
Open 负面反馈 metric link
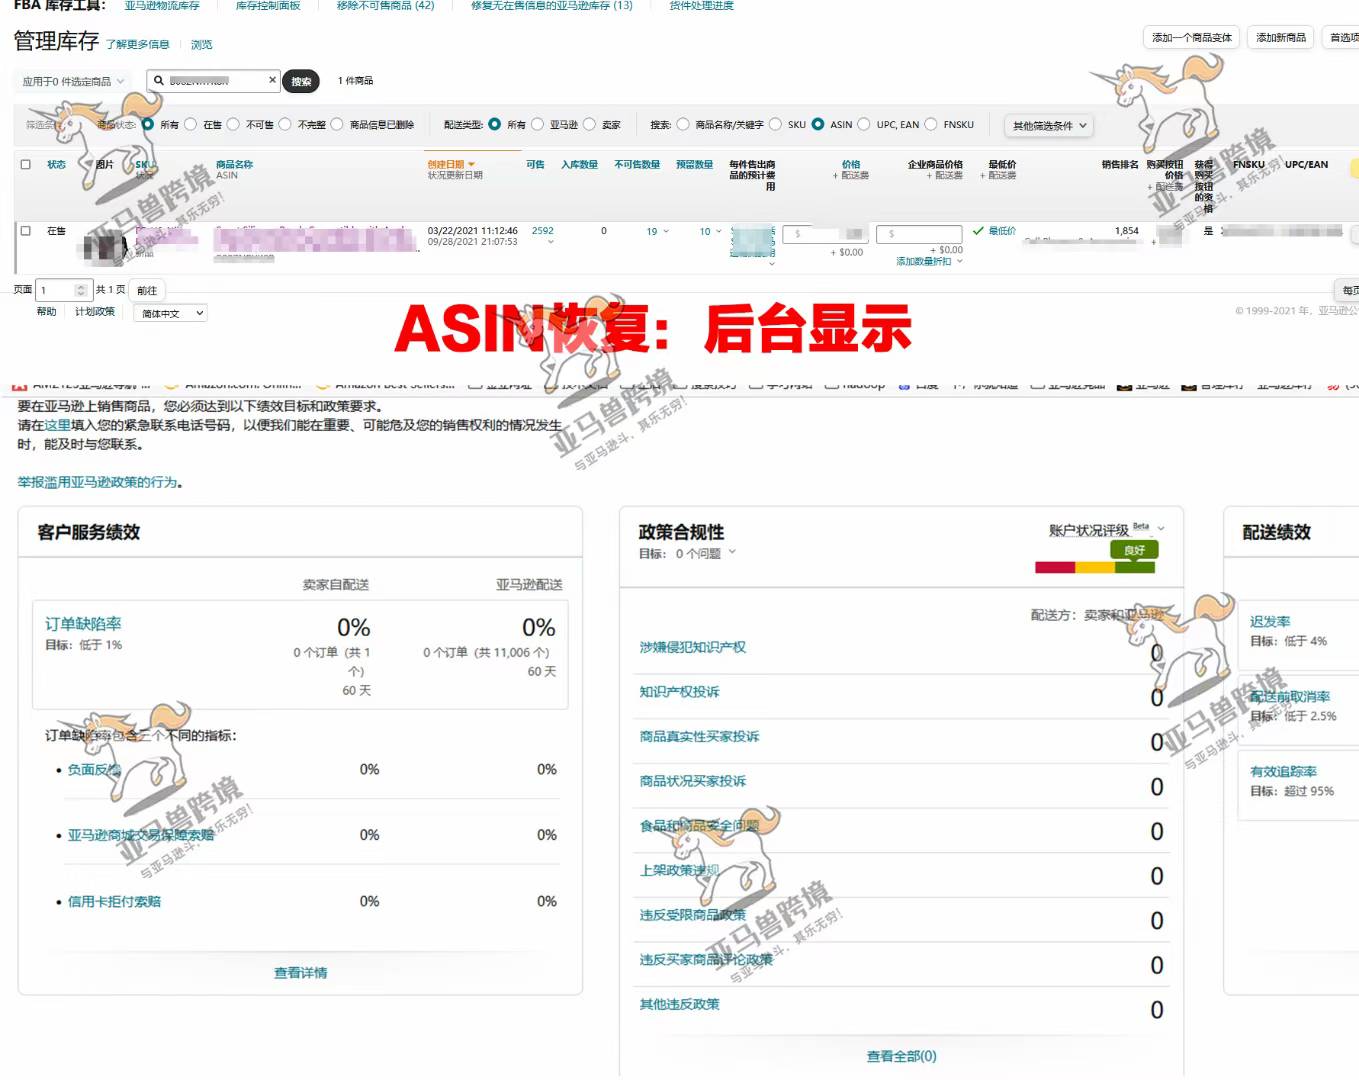(x=94, y=770)
